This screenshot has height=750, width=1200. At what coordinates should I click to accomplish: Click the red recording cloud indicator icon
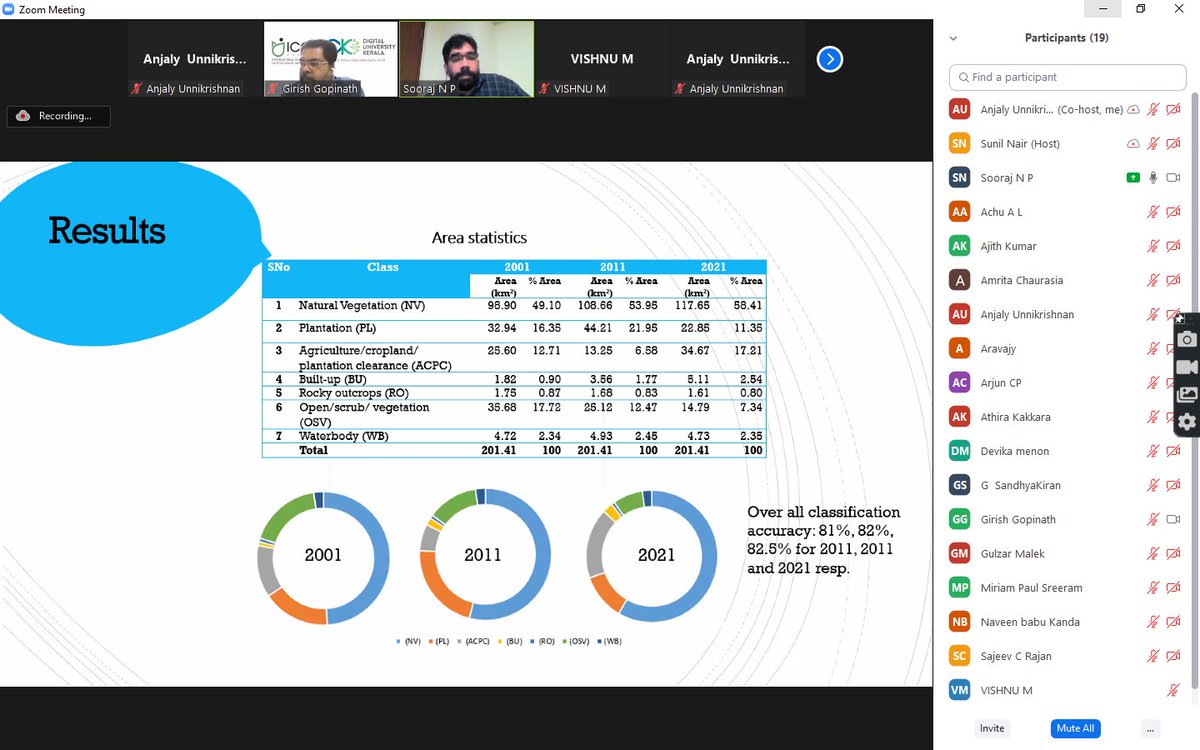click(x=23, y=116)
